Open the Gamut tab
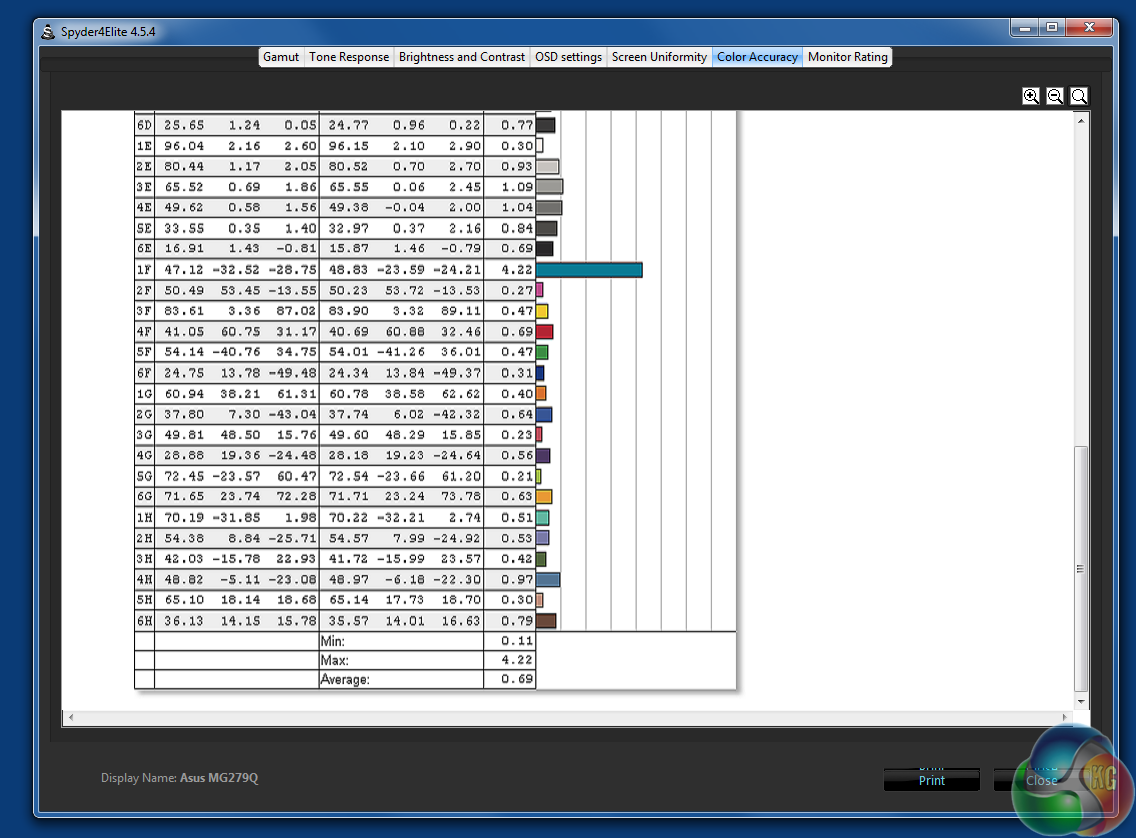The height and width of the screenshot is (838, 1136). coord(280,56)
